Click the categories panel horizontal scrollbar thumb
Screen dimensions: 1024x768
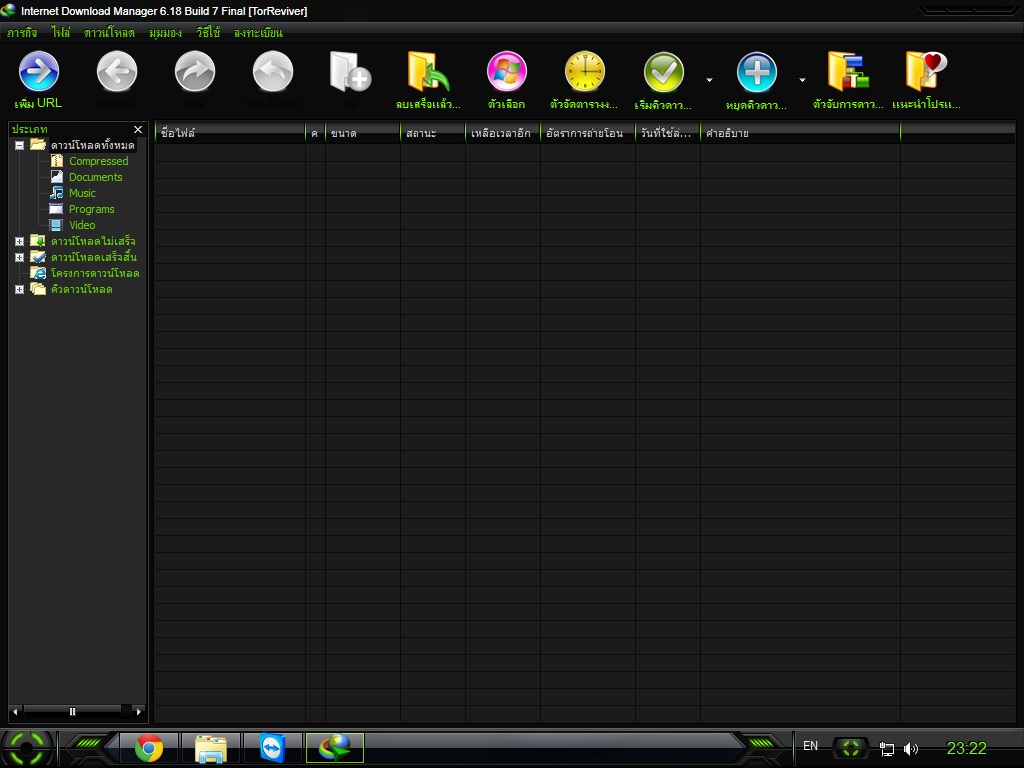pos(72,712)
